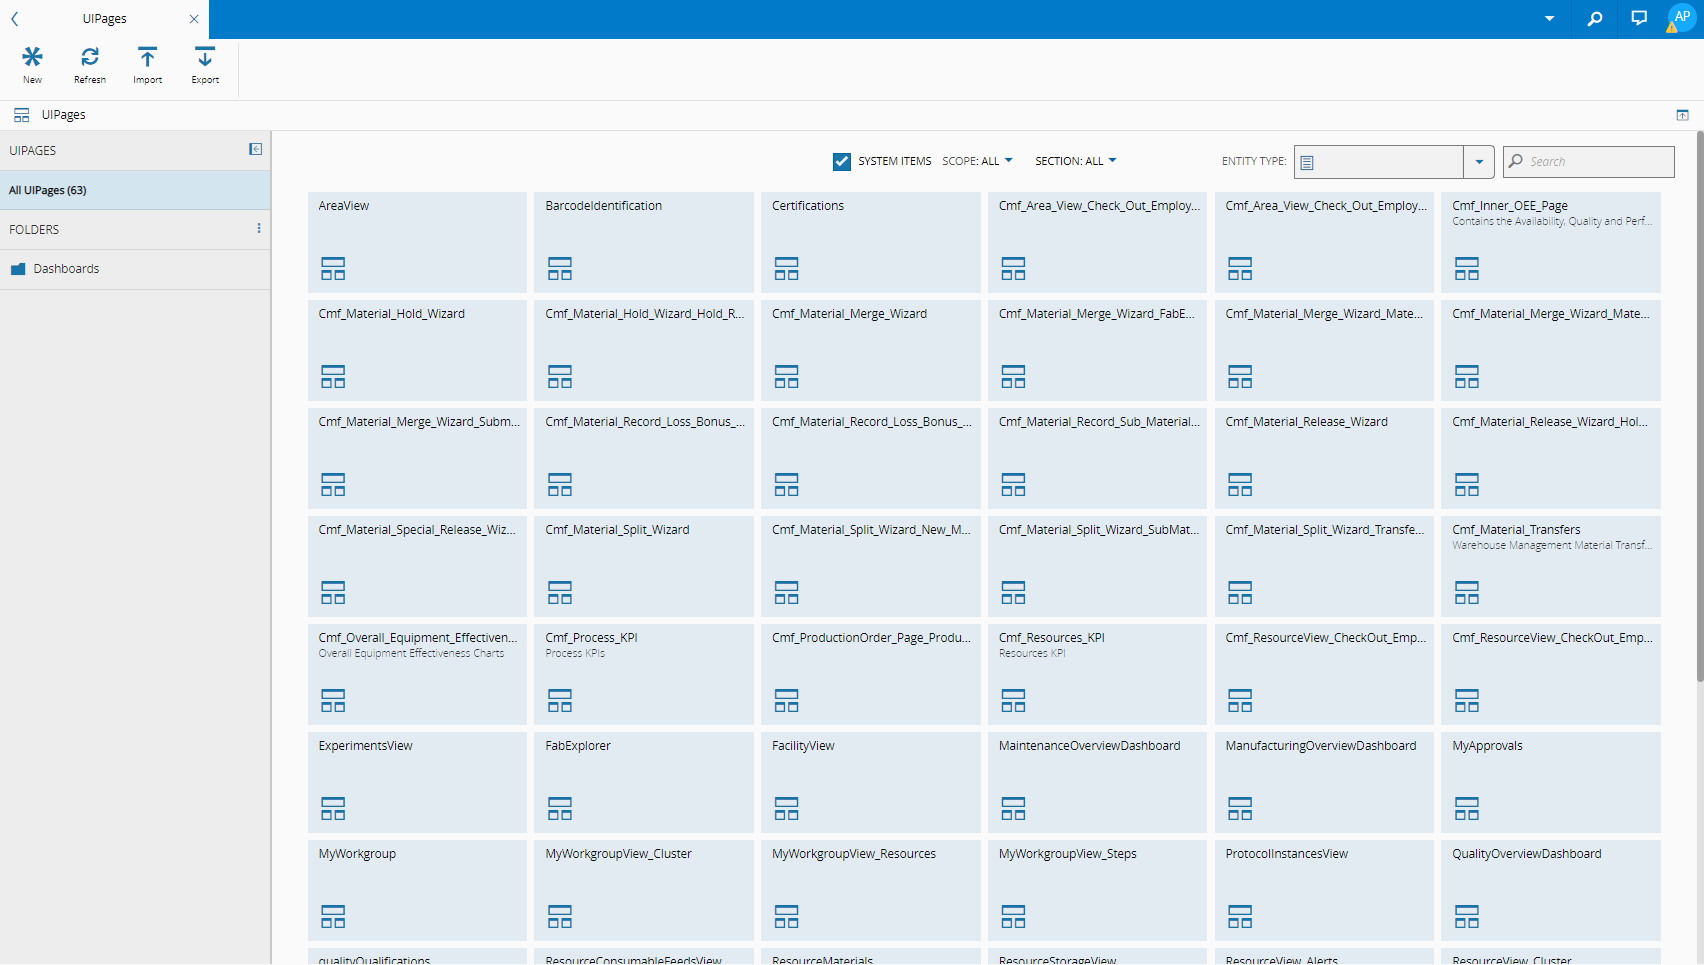Click the Certifications page layout icon
This screenshot has width=1704, height=965.
point(787,269)
